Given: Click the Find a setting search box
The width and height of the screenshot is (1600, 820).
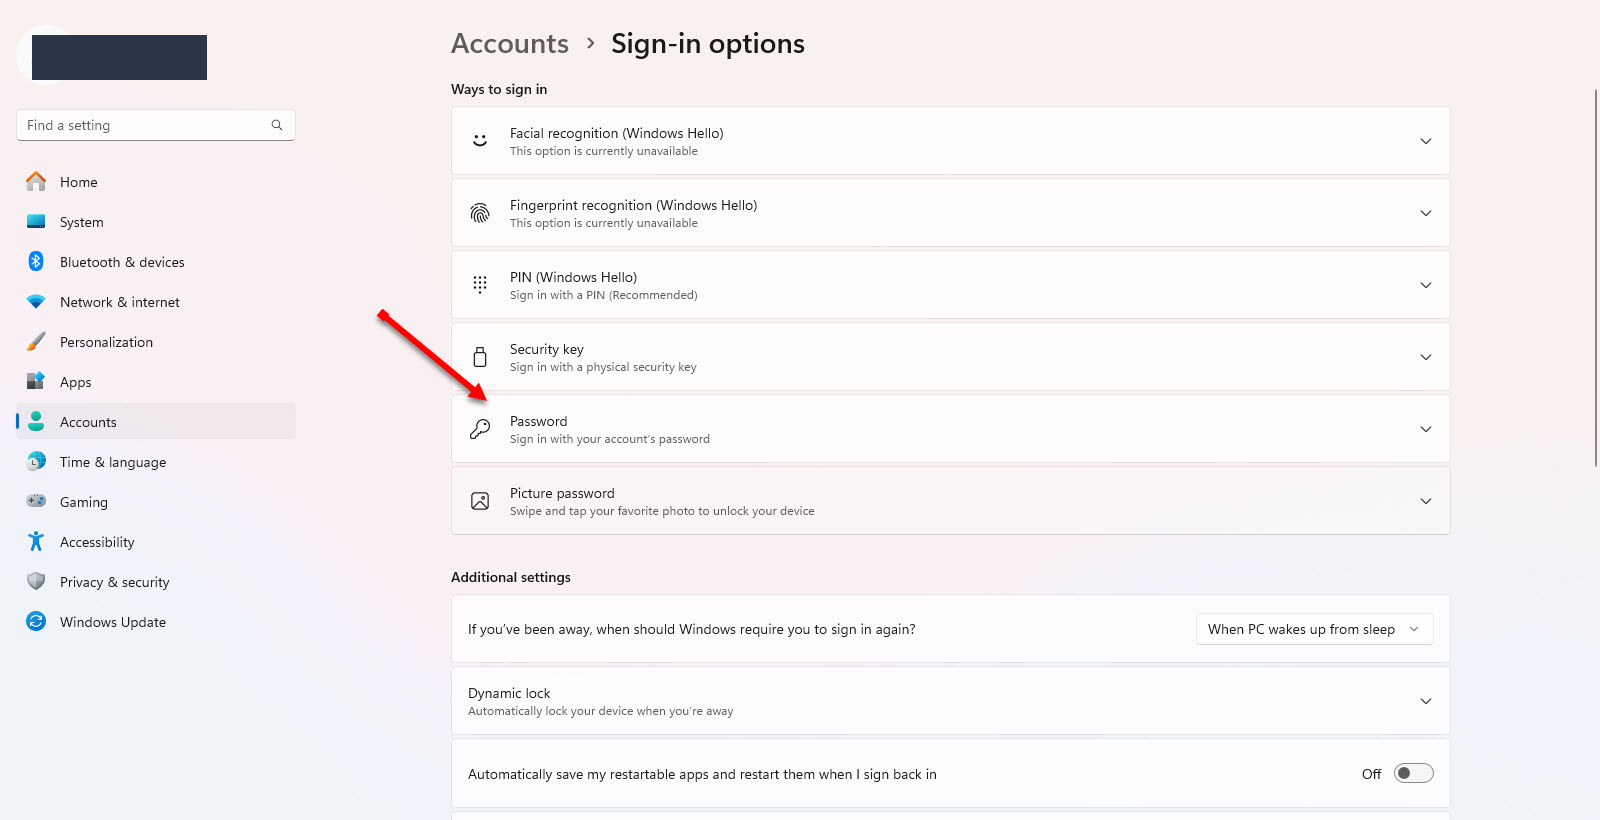Looking at the screenshot, I should (155, 124).
